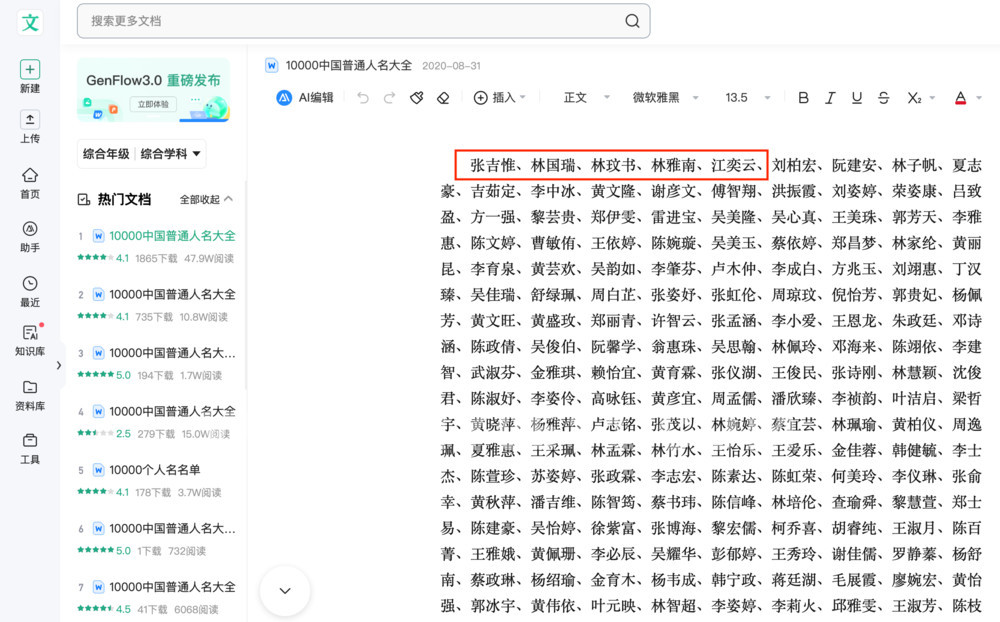Open the 正文 paragraph style menu
This screenshot has width=1000, height=622.
point(583,98)
